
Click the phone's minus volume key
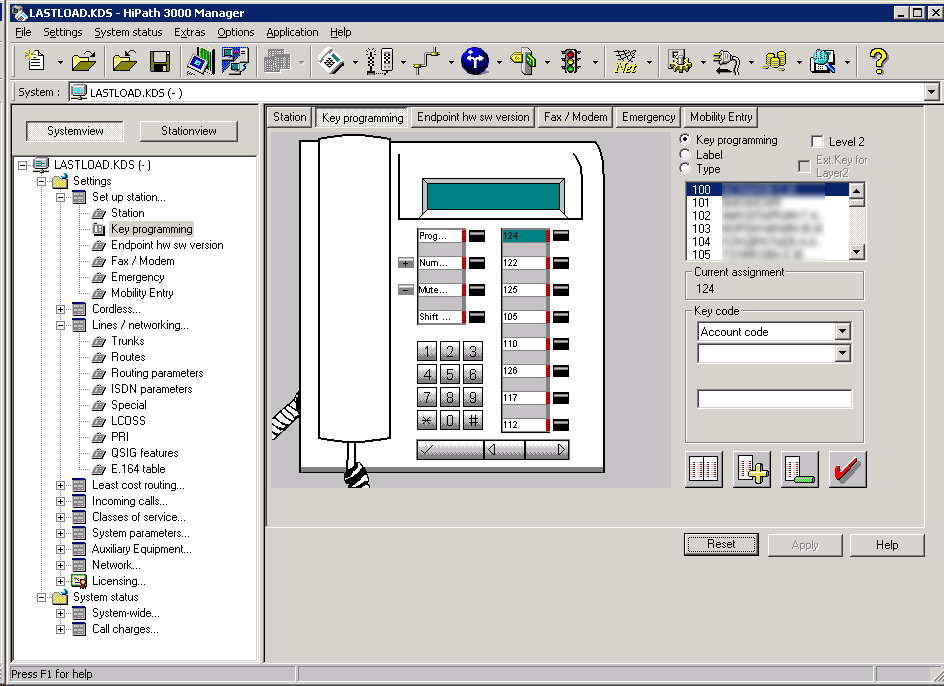(x=406, y=290)
